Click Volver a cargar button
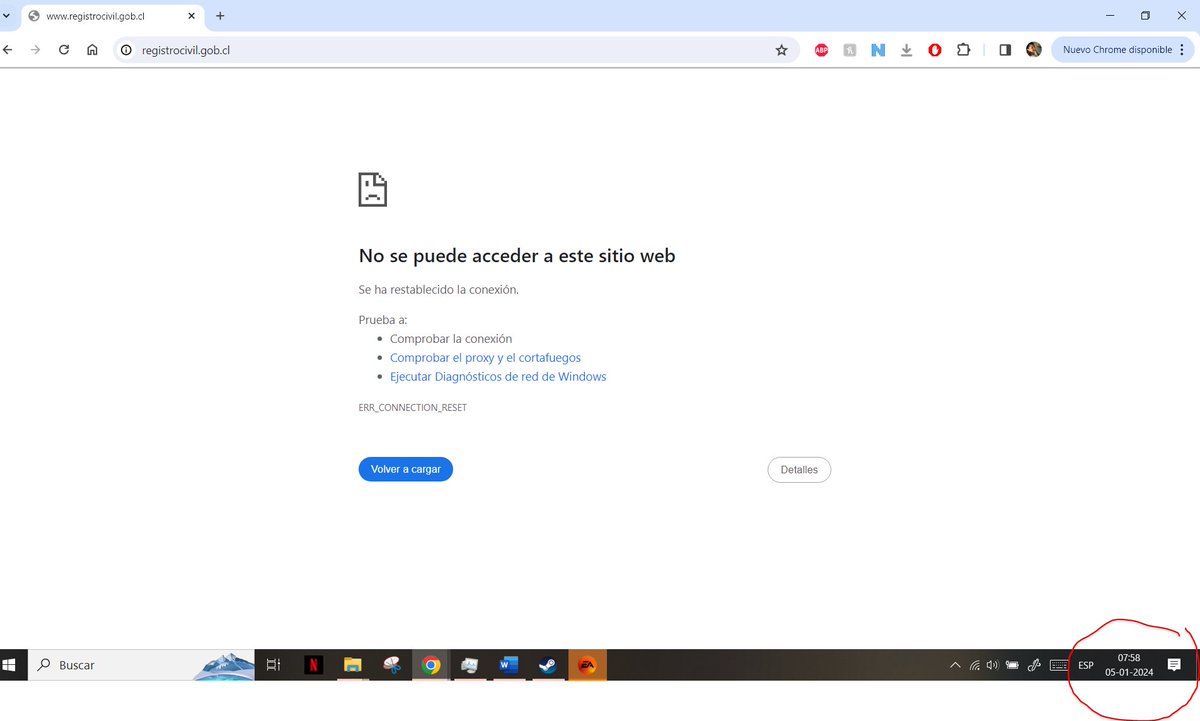The image size is (1200, 721). [x=406, y=469]
